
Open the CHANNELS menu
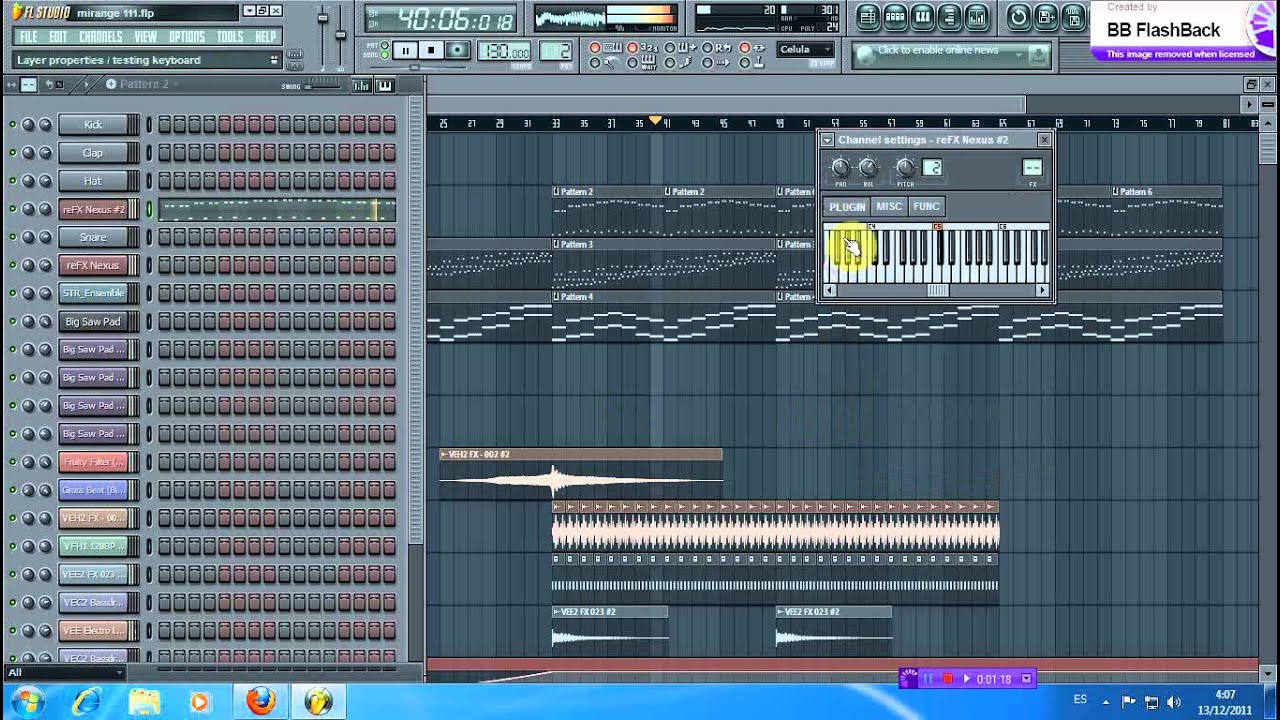(100, 37)
